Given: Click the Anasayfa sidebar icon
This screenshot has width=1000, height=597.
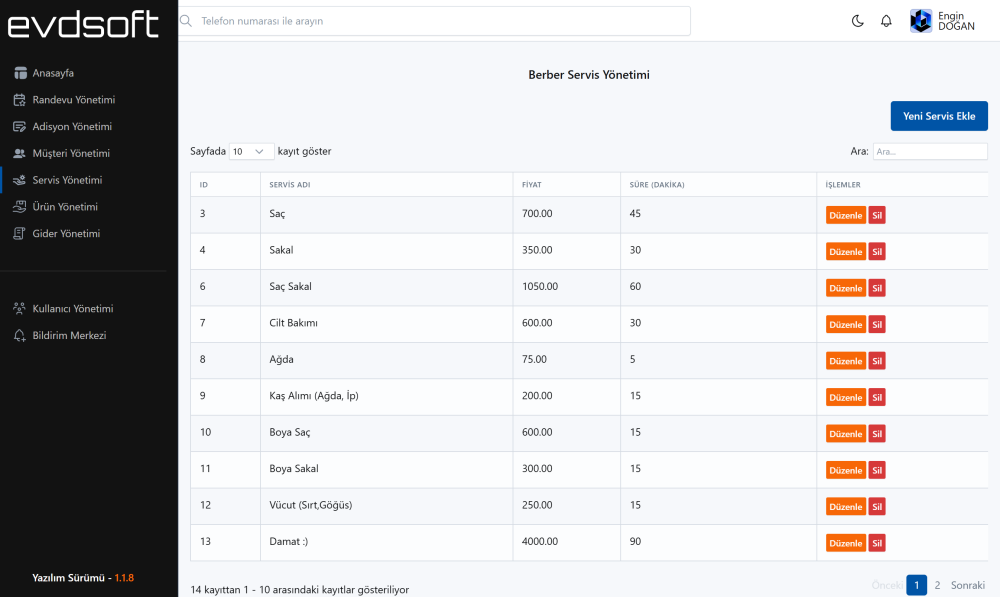Looking at the screenshot, I should (20, 73).
